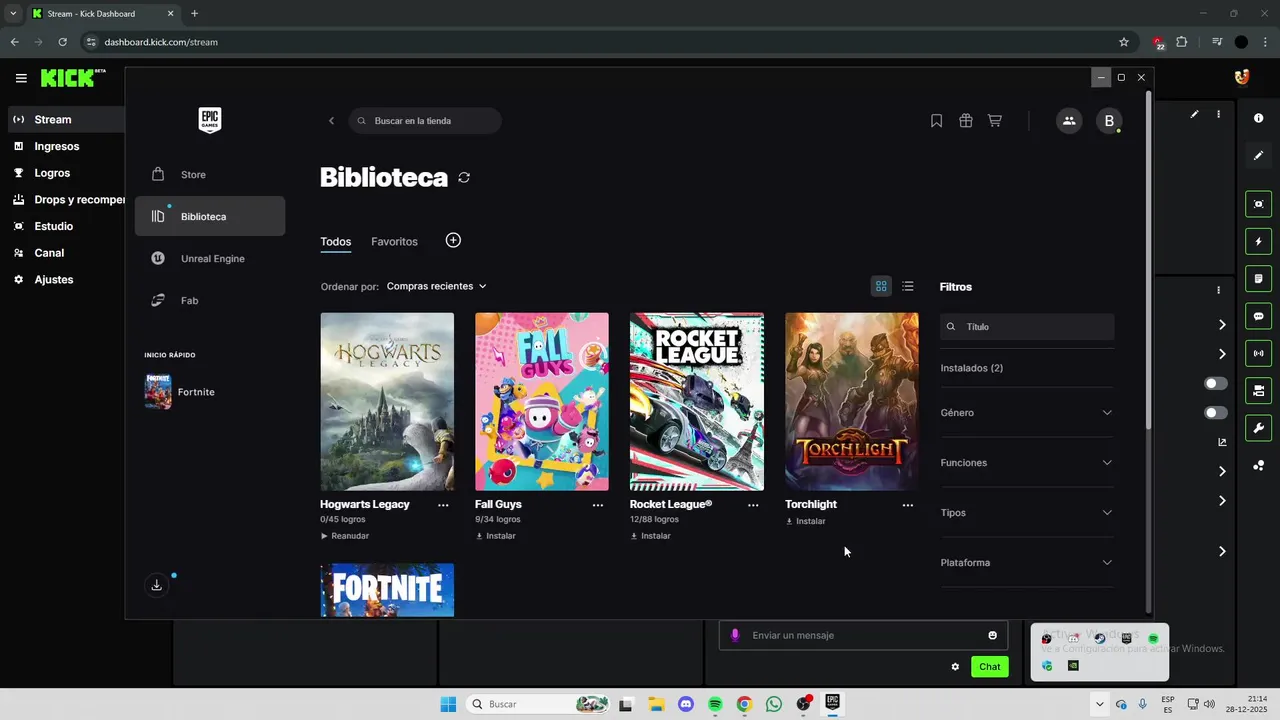Open emoji picker in Kick chat box
This screenshot has width=1280, height=720.
[x=993, y=635]
